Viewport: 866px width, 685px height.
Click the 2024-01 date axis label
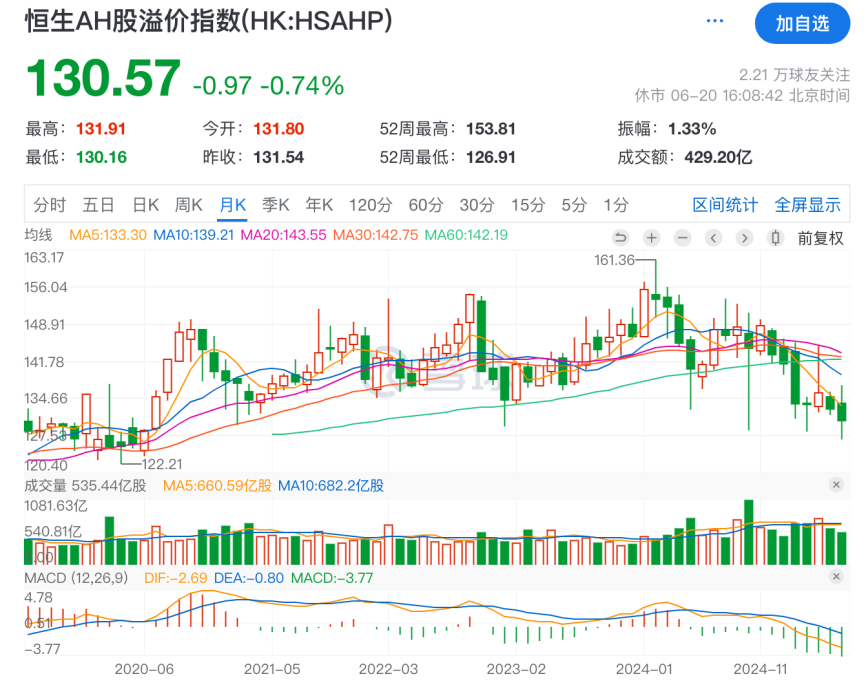tap(644, 670)
